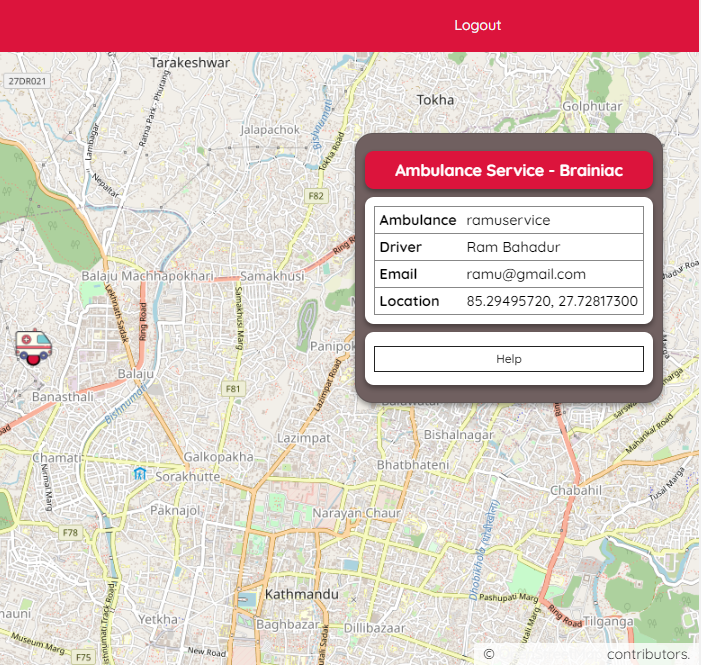Click the Tarakeshwar label on the map

coord(190,63)
